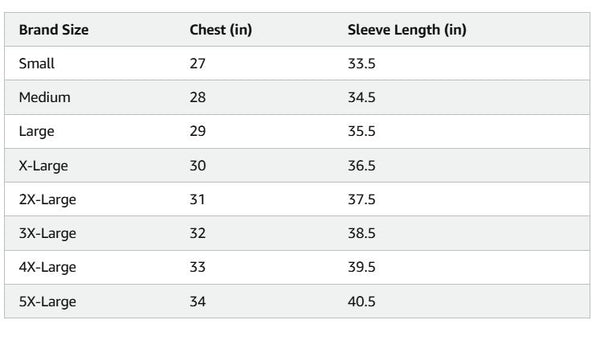Click the Sleeve Length (in) column header
Image resolution: width=600 pixels, height=361 pixels.
tap(407, 30)
